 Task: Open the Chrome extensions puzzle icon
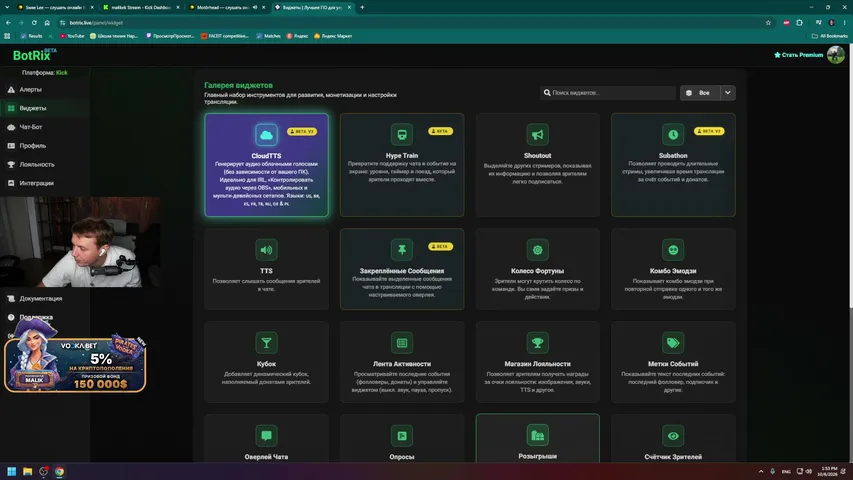[799, 23]
